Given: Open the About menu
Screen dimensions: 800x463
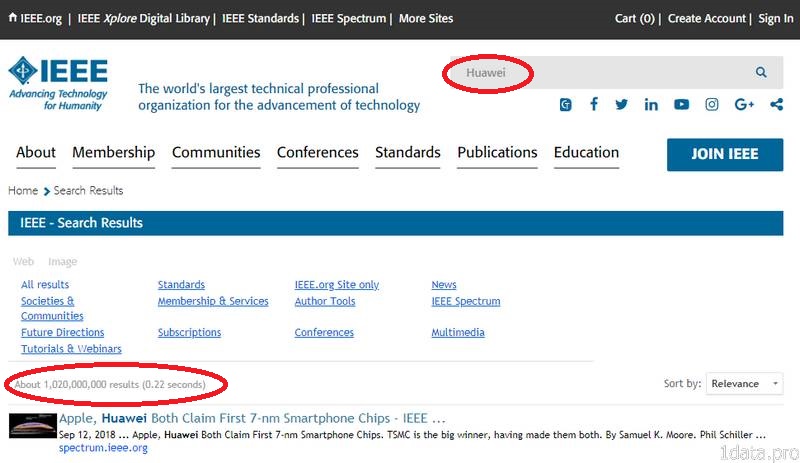Looking at the screenshot, I should (36, 152).
